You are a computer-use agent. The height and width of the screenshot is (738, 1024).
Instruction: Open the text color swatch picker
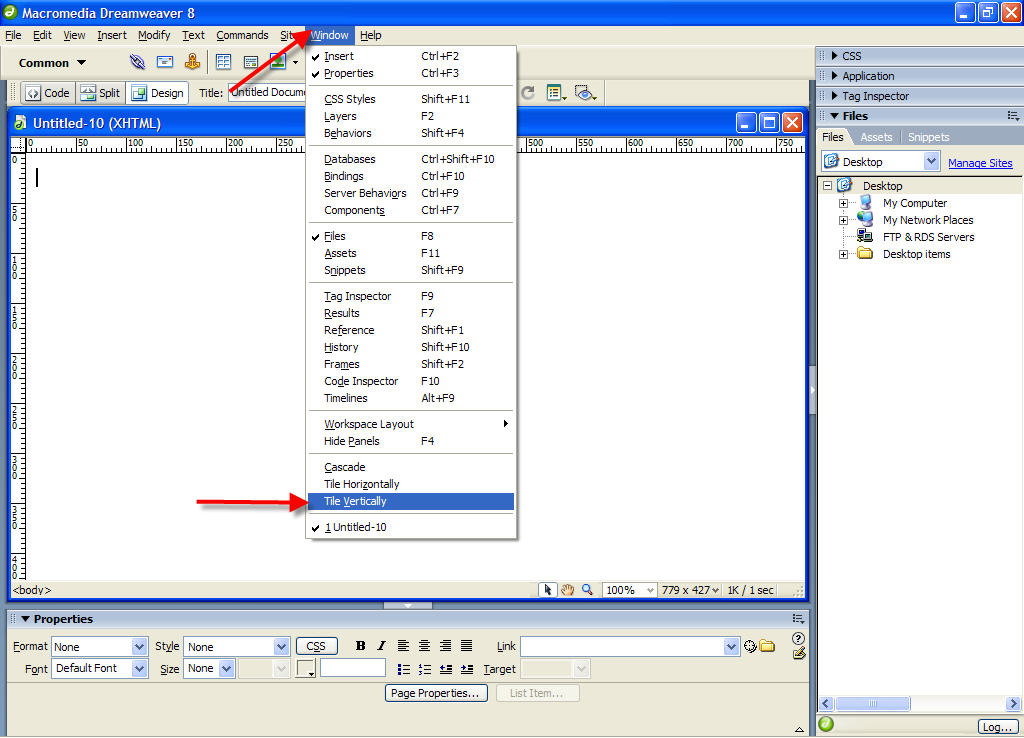tap(306, 669)
